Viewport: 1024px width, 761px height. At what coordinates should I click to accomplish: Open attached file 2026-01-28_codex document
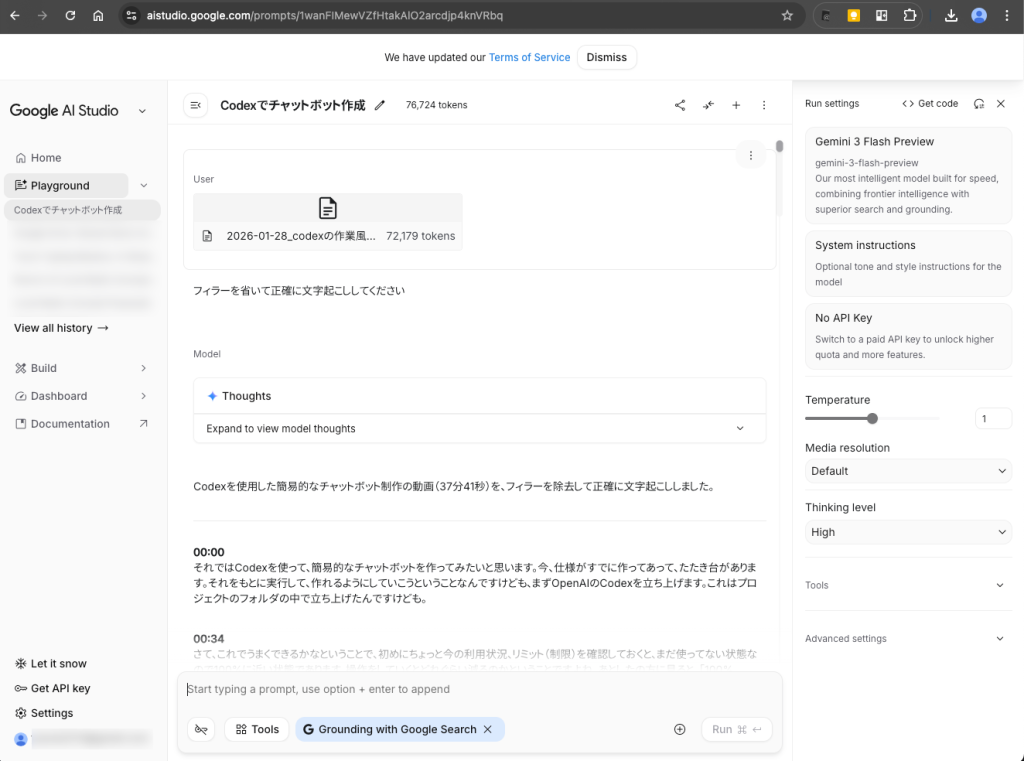(328, 222)
